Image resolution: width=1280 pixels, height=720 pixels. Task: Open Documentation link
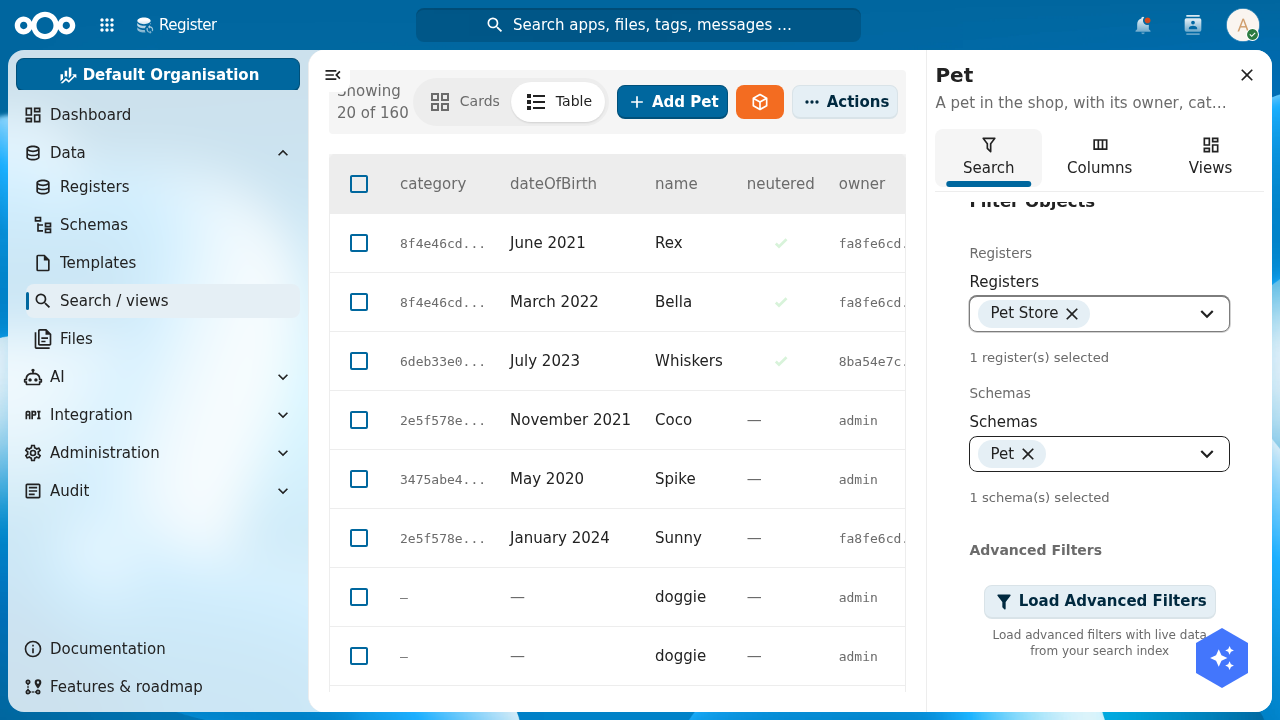(x=160, y=649)
